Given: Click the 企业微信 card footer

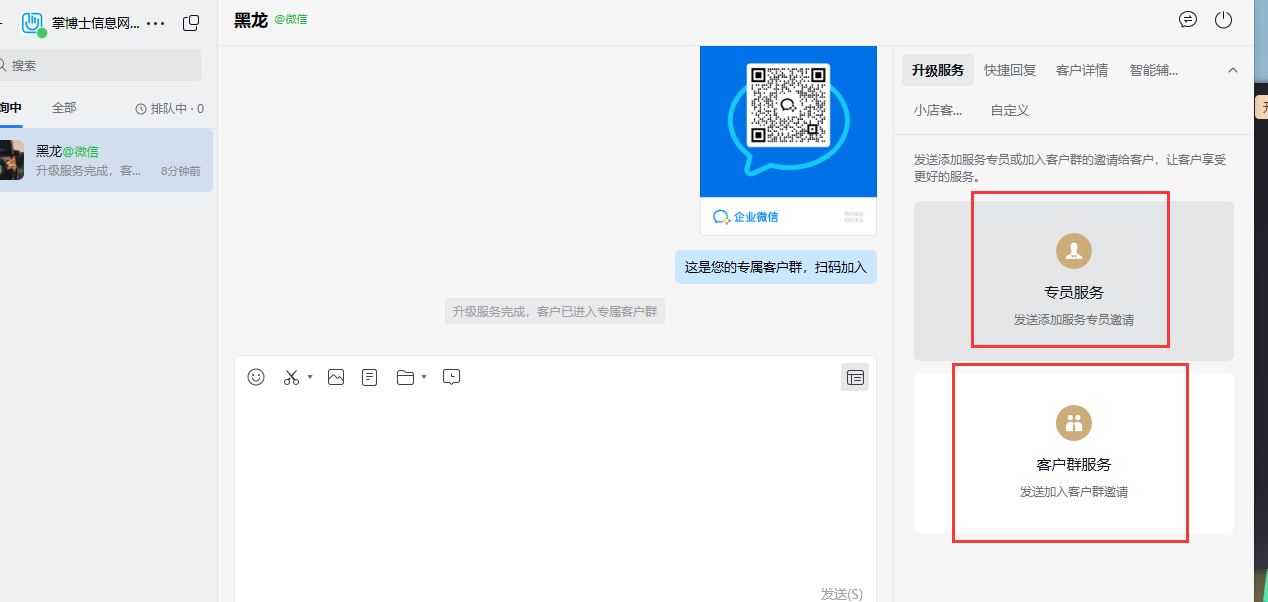Looking at the screenshot, I should click(788, 216).
